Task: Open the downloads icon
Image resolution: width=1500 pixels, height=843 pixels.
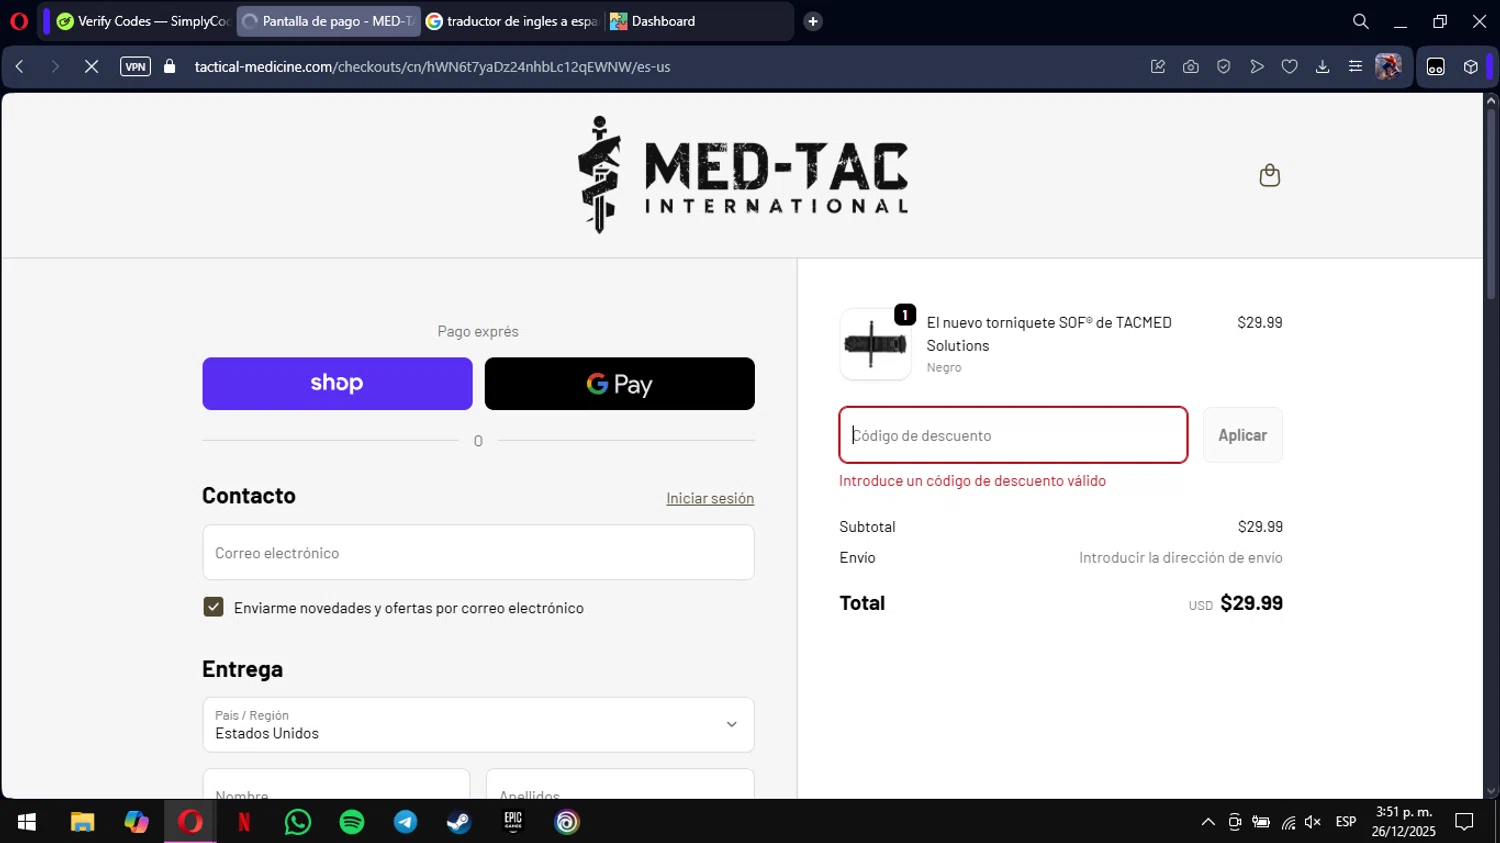Action: click(x=1322, y=67)
